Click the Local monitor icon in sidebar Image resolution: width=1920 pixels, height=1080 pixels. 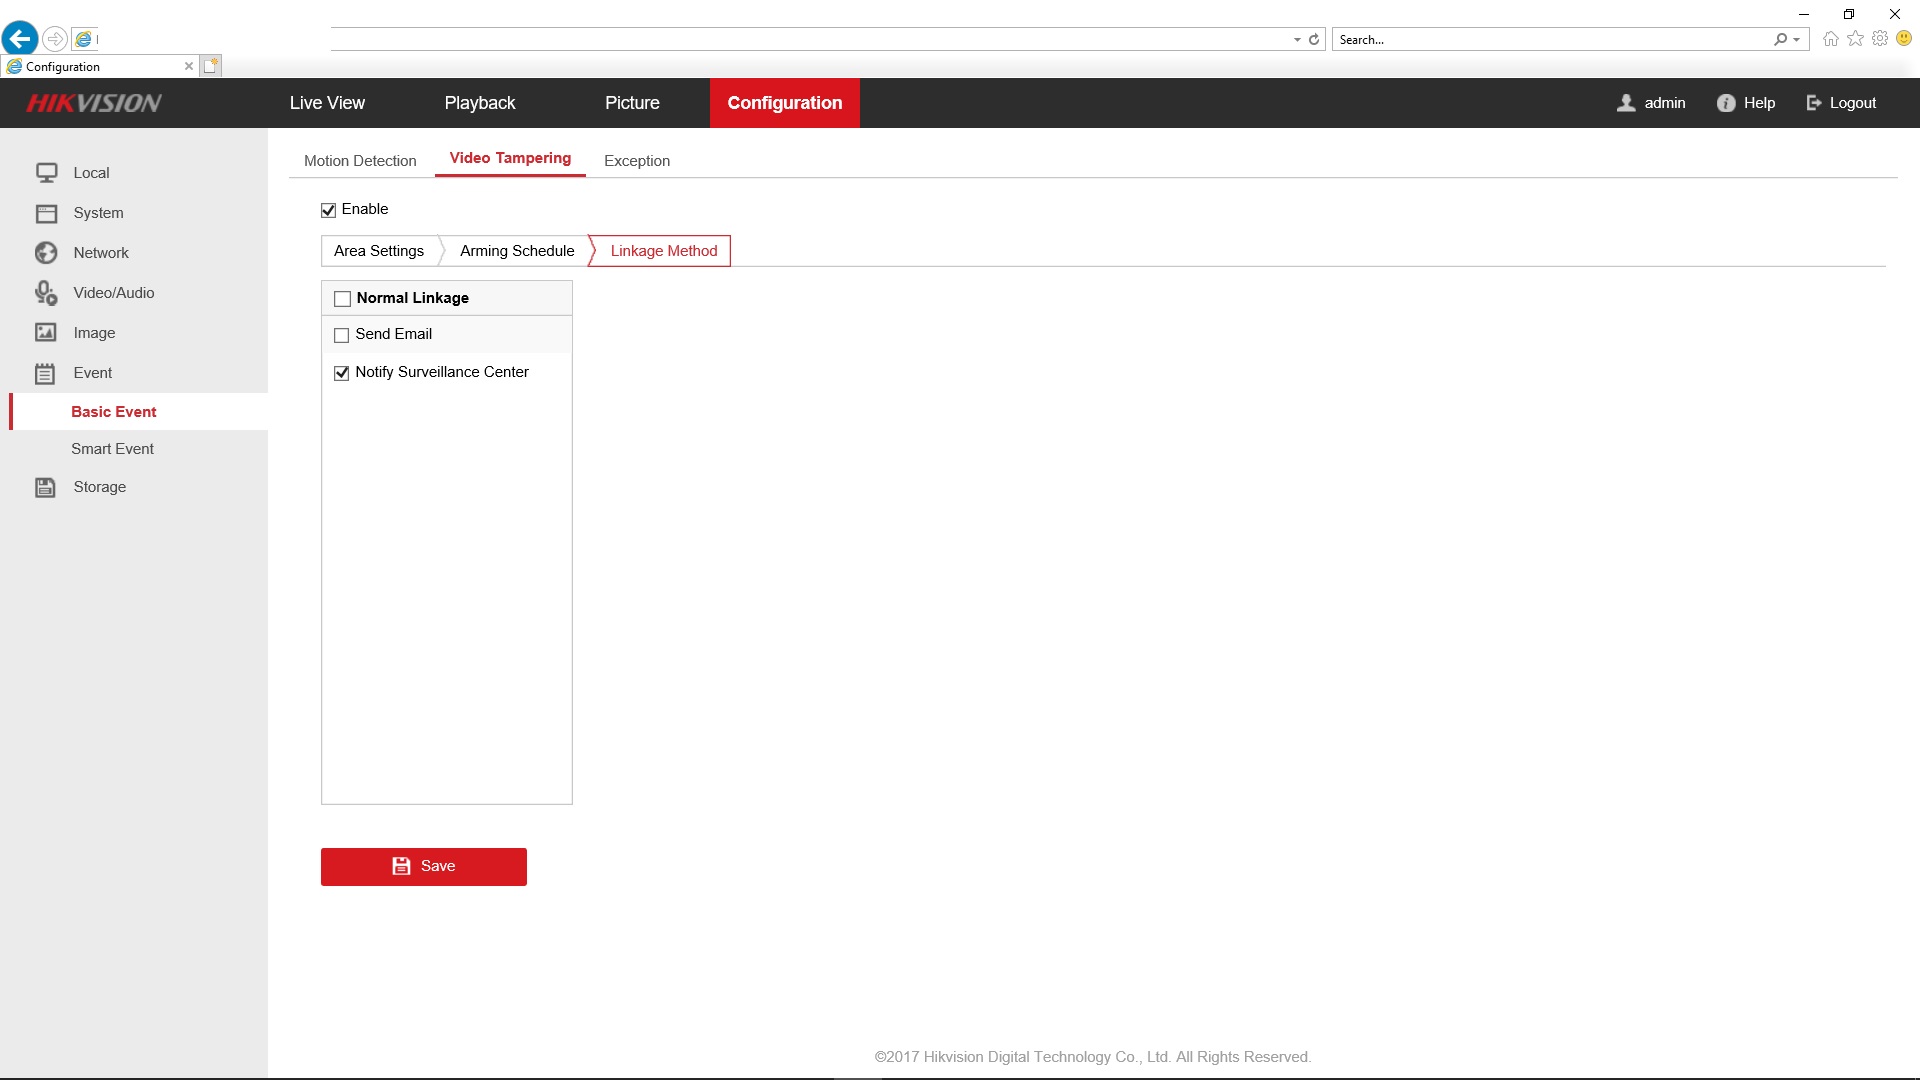pos(46,173)
